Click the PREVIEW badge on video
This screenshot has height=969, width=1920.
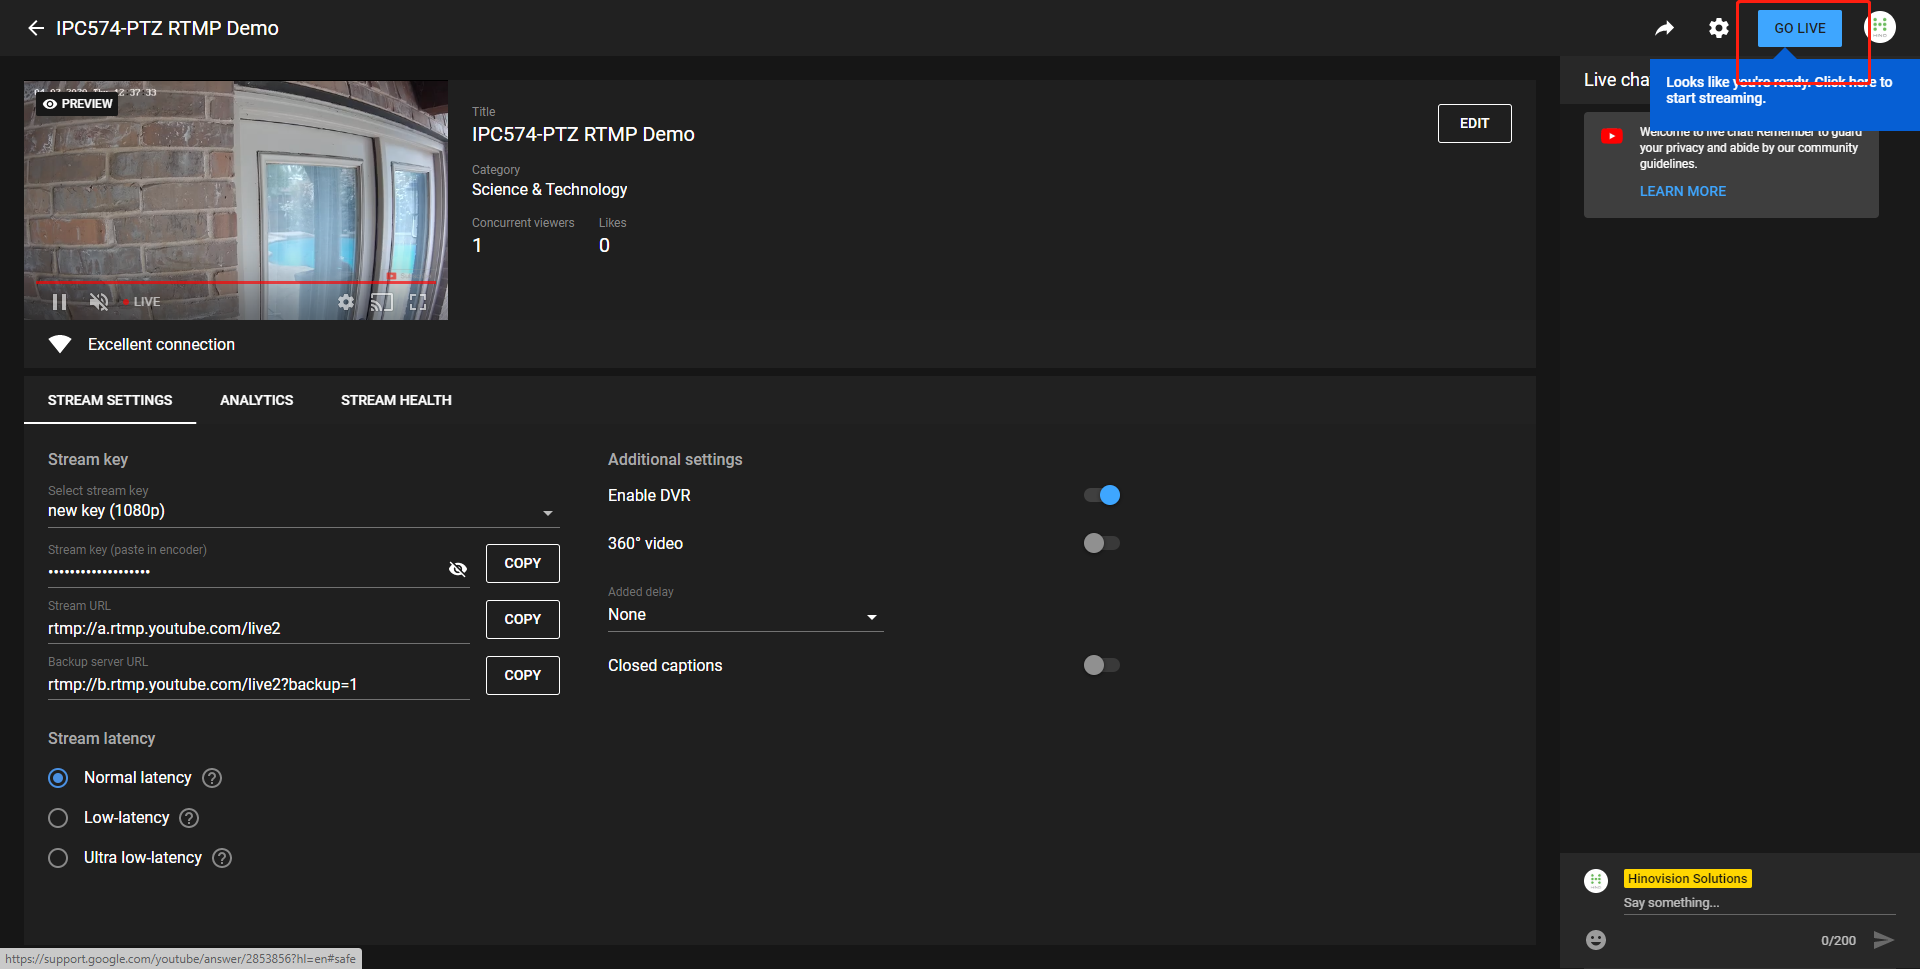click(77, 104)
